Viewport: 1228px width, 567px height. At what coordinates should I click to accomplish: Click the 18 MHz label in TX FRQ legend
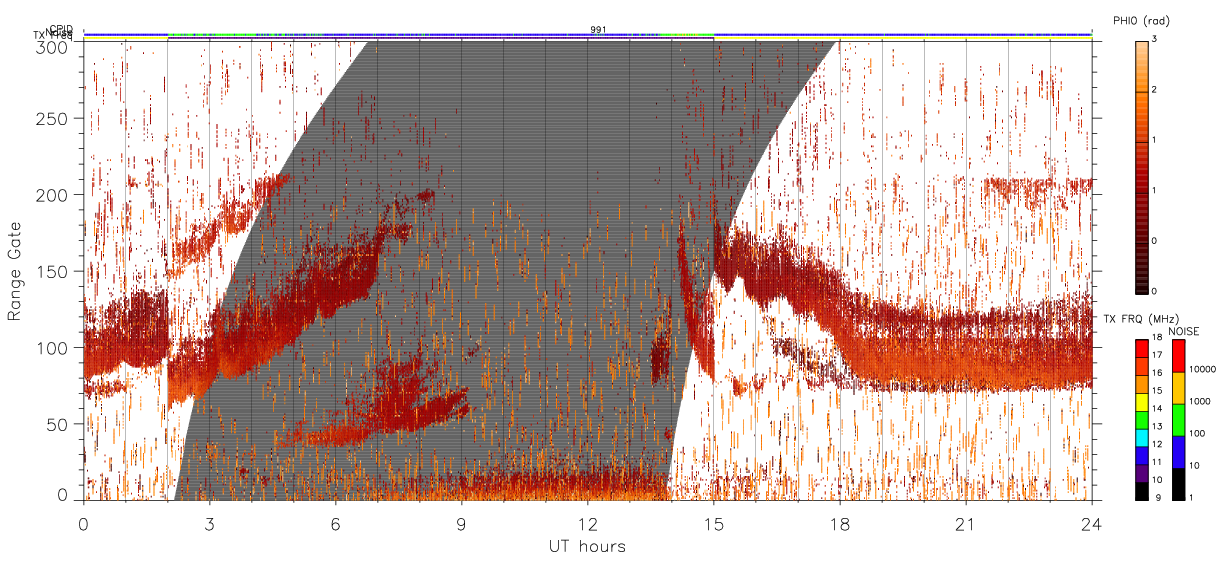click(1157, 337)
